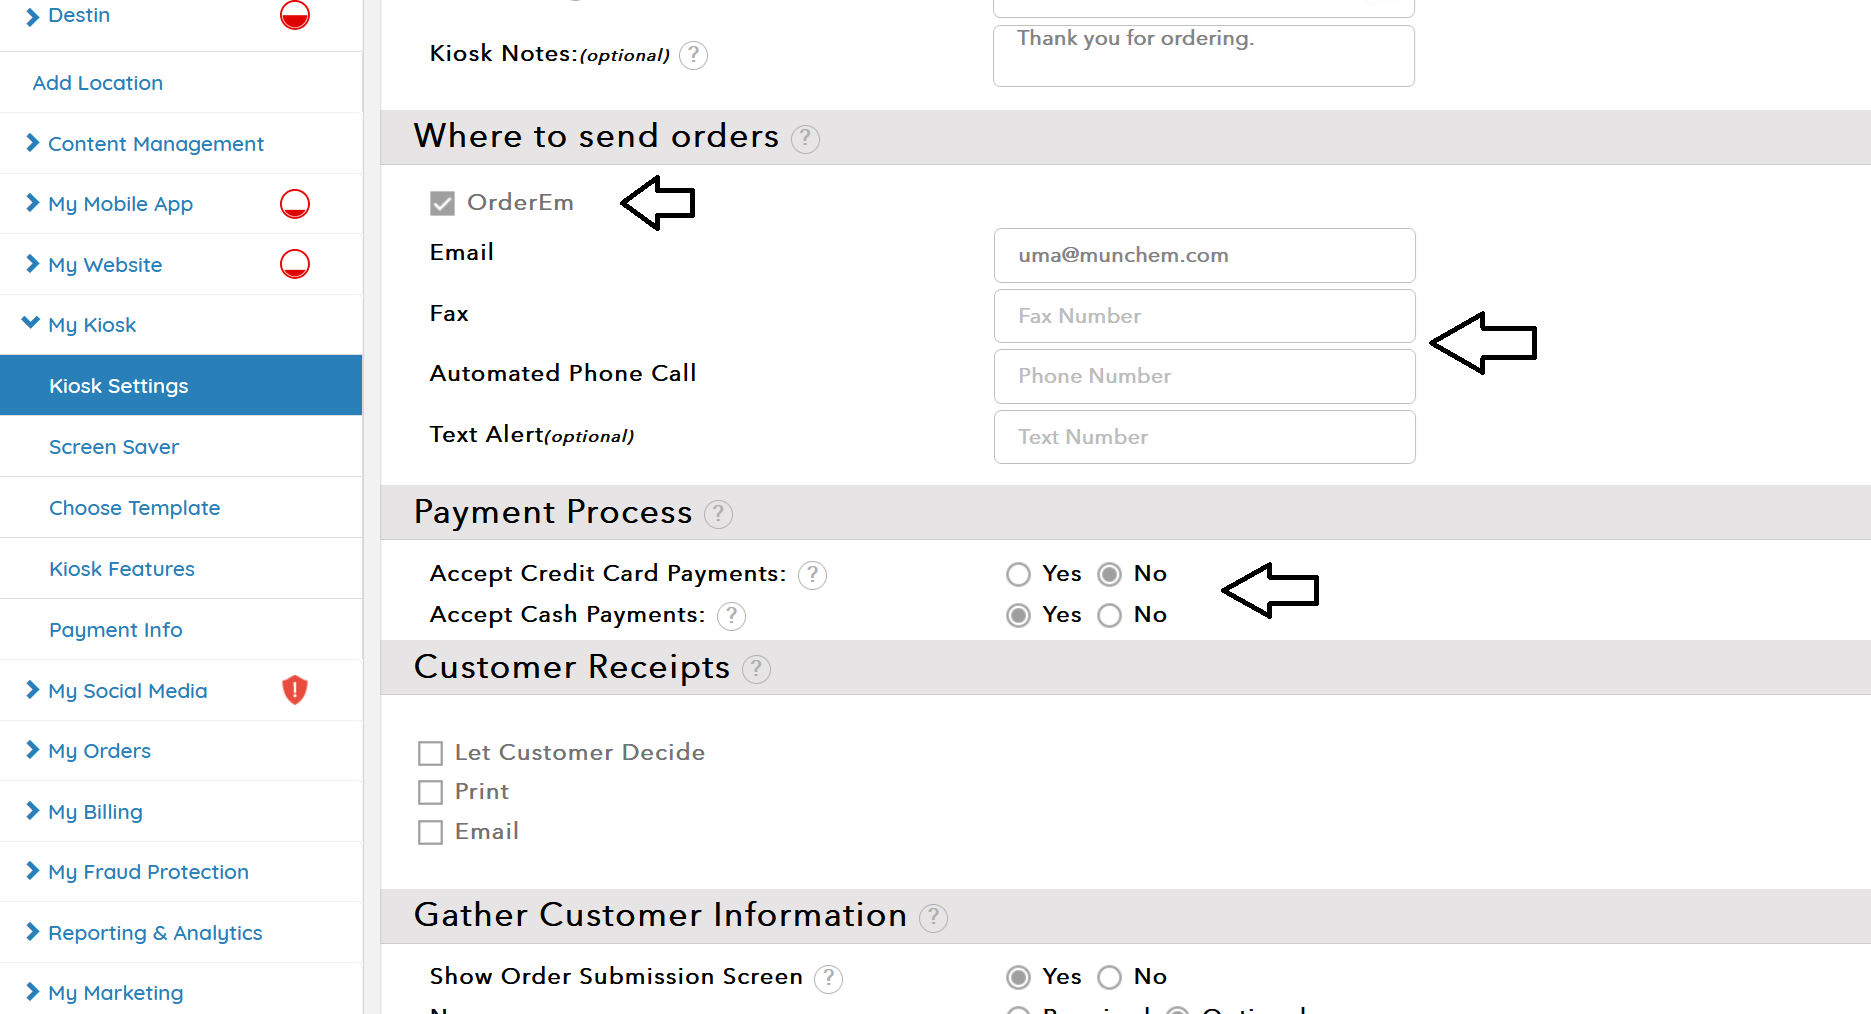Click help icon beside Where to send orders
The width and height of the screenshot is (1871, 1014).
coord(805,139)
